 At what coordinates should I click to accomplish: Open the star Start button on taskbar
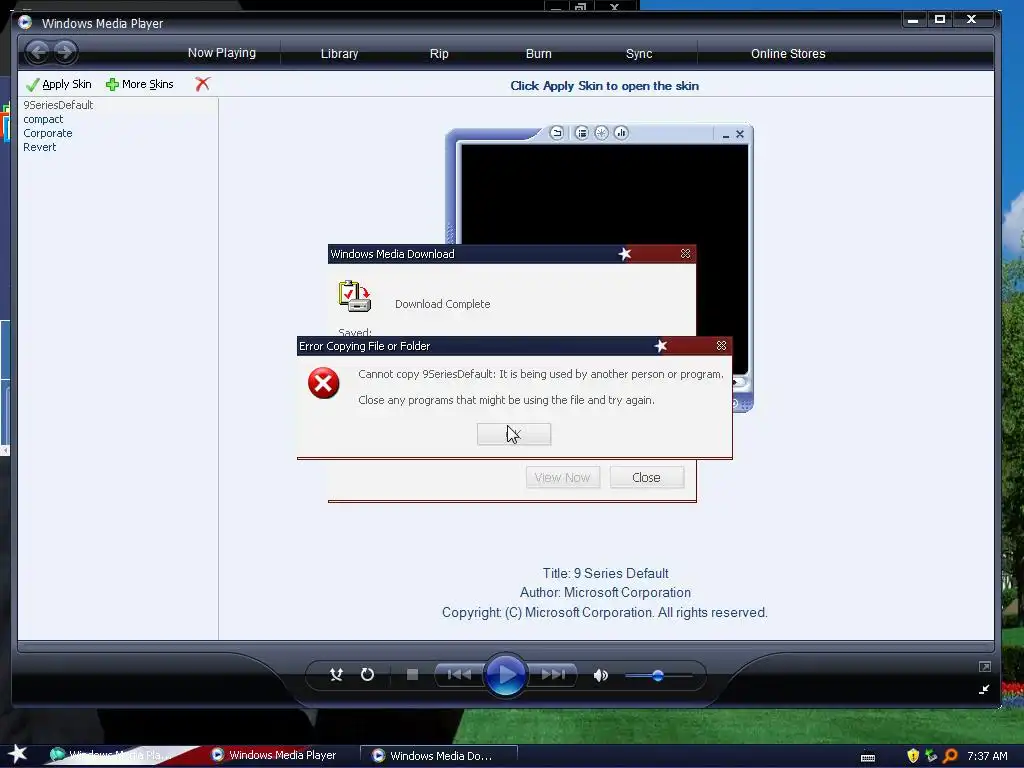[18, 754]
